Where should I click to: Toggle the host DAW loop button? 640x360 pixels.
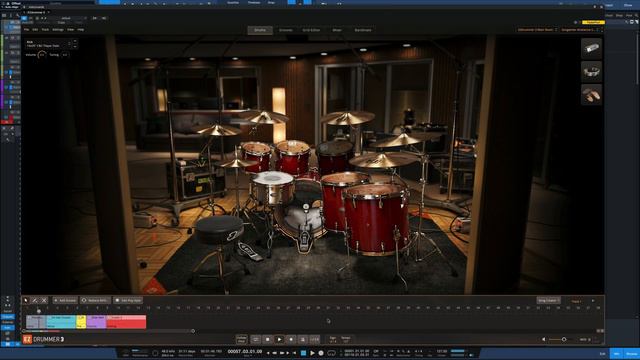331,353
